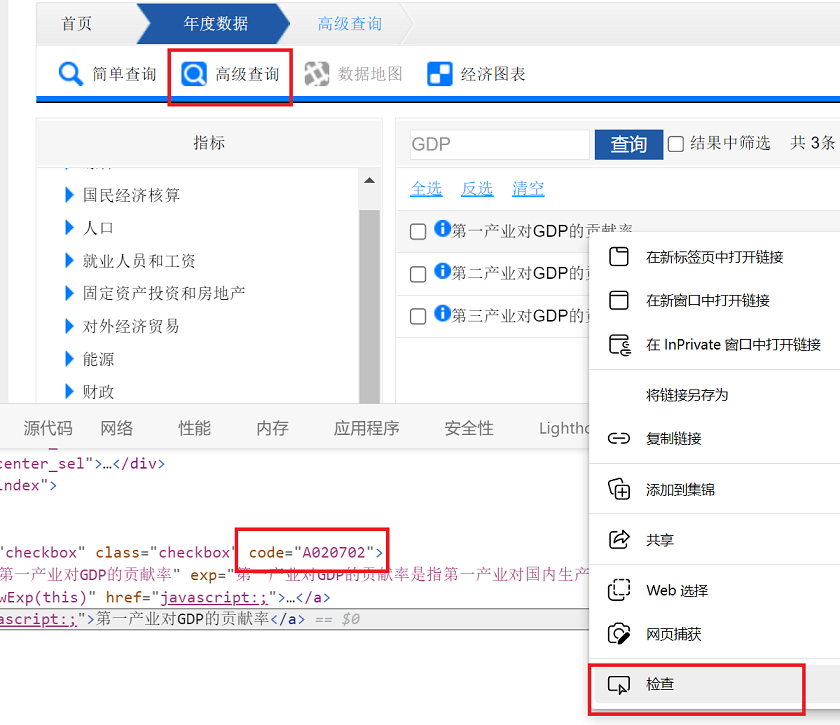The height and width of the screenshot is (725, 840).
Task: Click info icon beside 第一产业对GDP的贡献率
Action: tap(442, 228)
